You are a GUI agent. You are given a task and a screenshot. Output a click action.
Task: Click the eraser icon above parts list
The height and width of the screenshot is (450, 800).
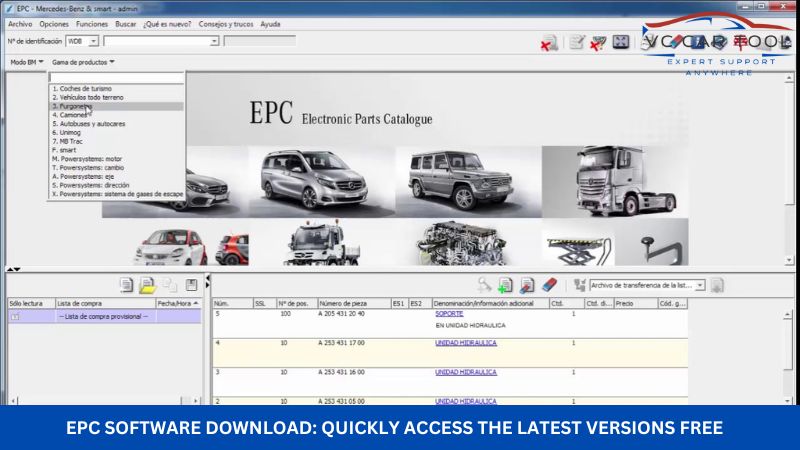(x=548, y=285)
